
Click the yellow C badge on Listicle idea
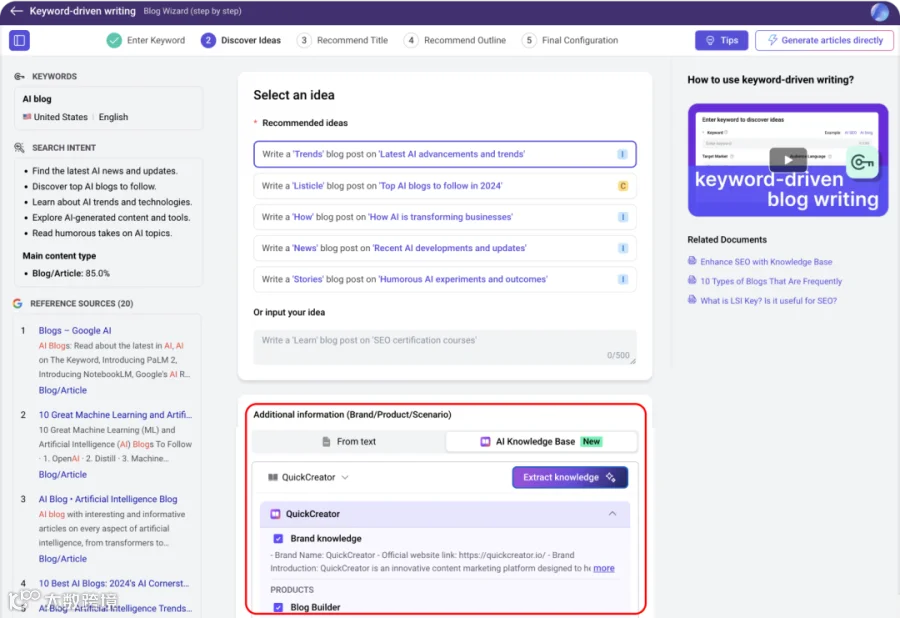pyautogui.click(x=622, y=186)
